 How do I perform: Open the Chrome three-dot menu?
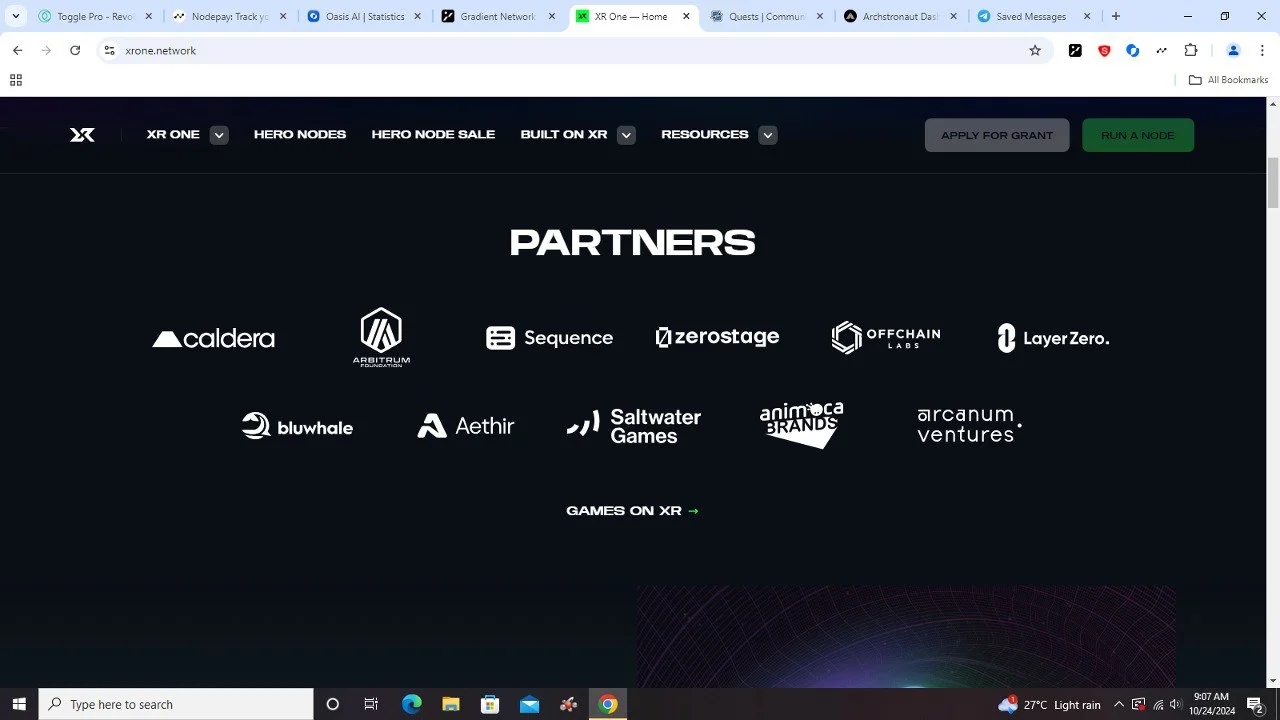[1261, 50]
